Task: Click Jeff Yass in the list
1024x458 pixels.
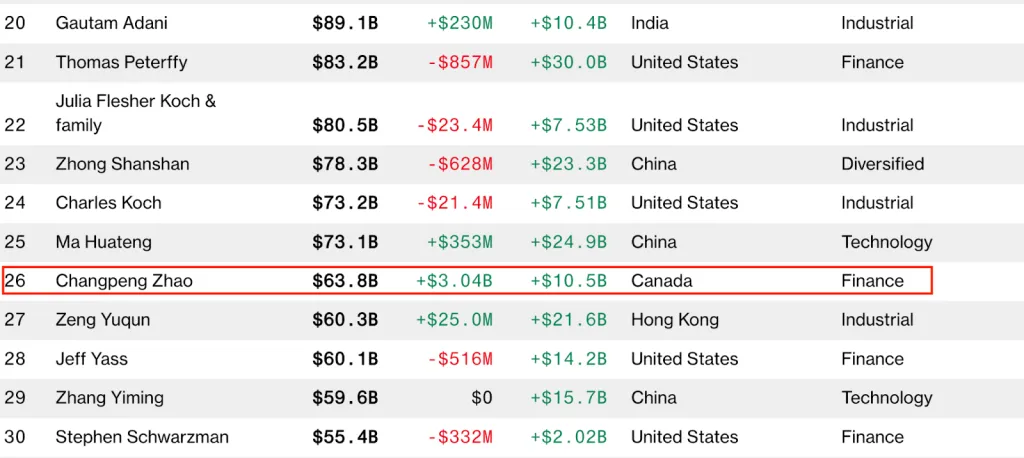Action: click(x=92, y=359)
